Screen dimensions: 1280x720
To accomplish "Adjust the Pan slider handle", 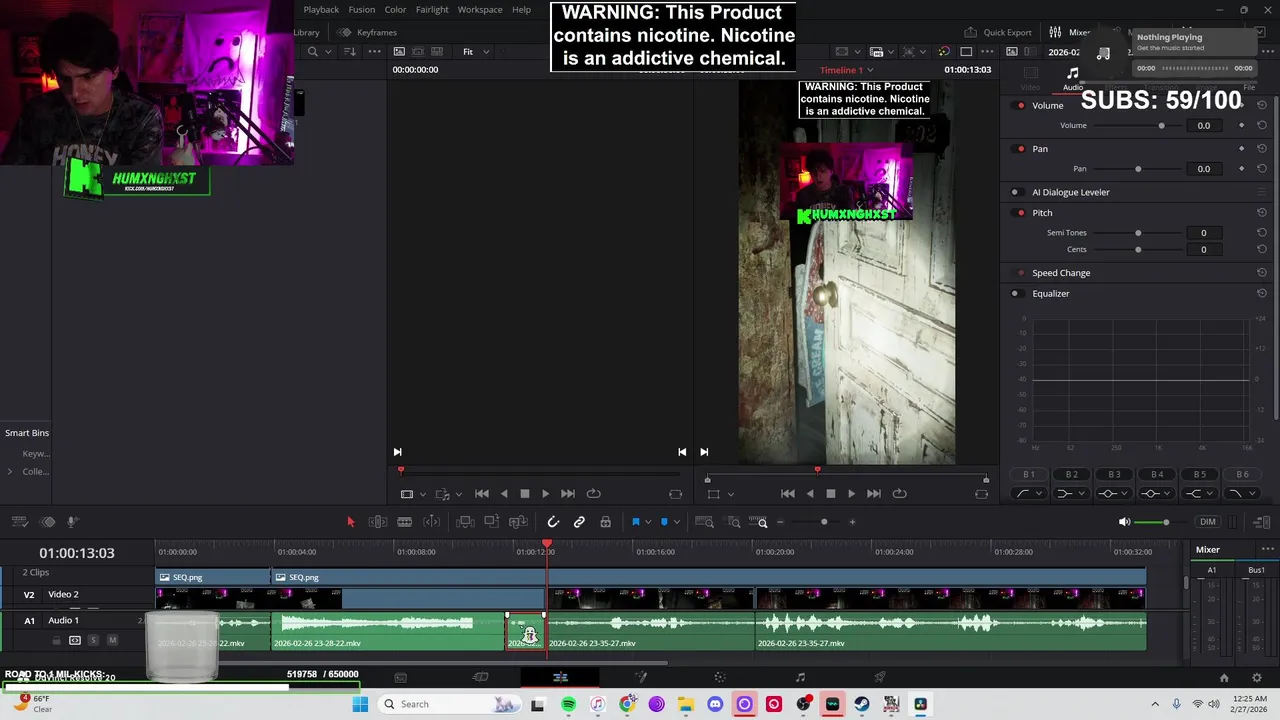I will [x=1138, y=169].
